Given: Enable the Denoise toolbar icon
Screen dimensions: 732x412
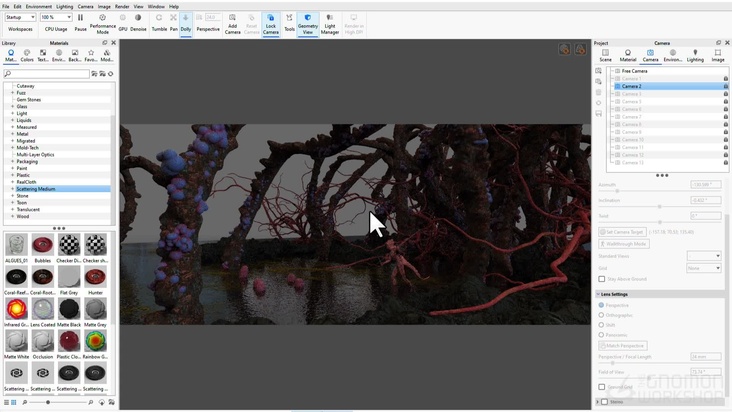Looking at the screenshot, I should (x=138, y=18).
